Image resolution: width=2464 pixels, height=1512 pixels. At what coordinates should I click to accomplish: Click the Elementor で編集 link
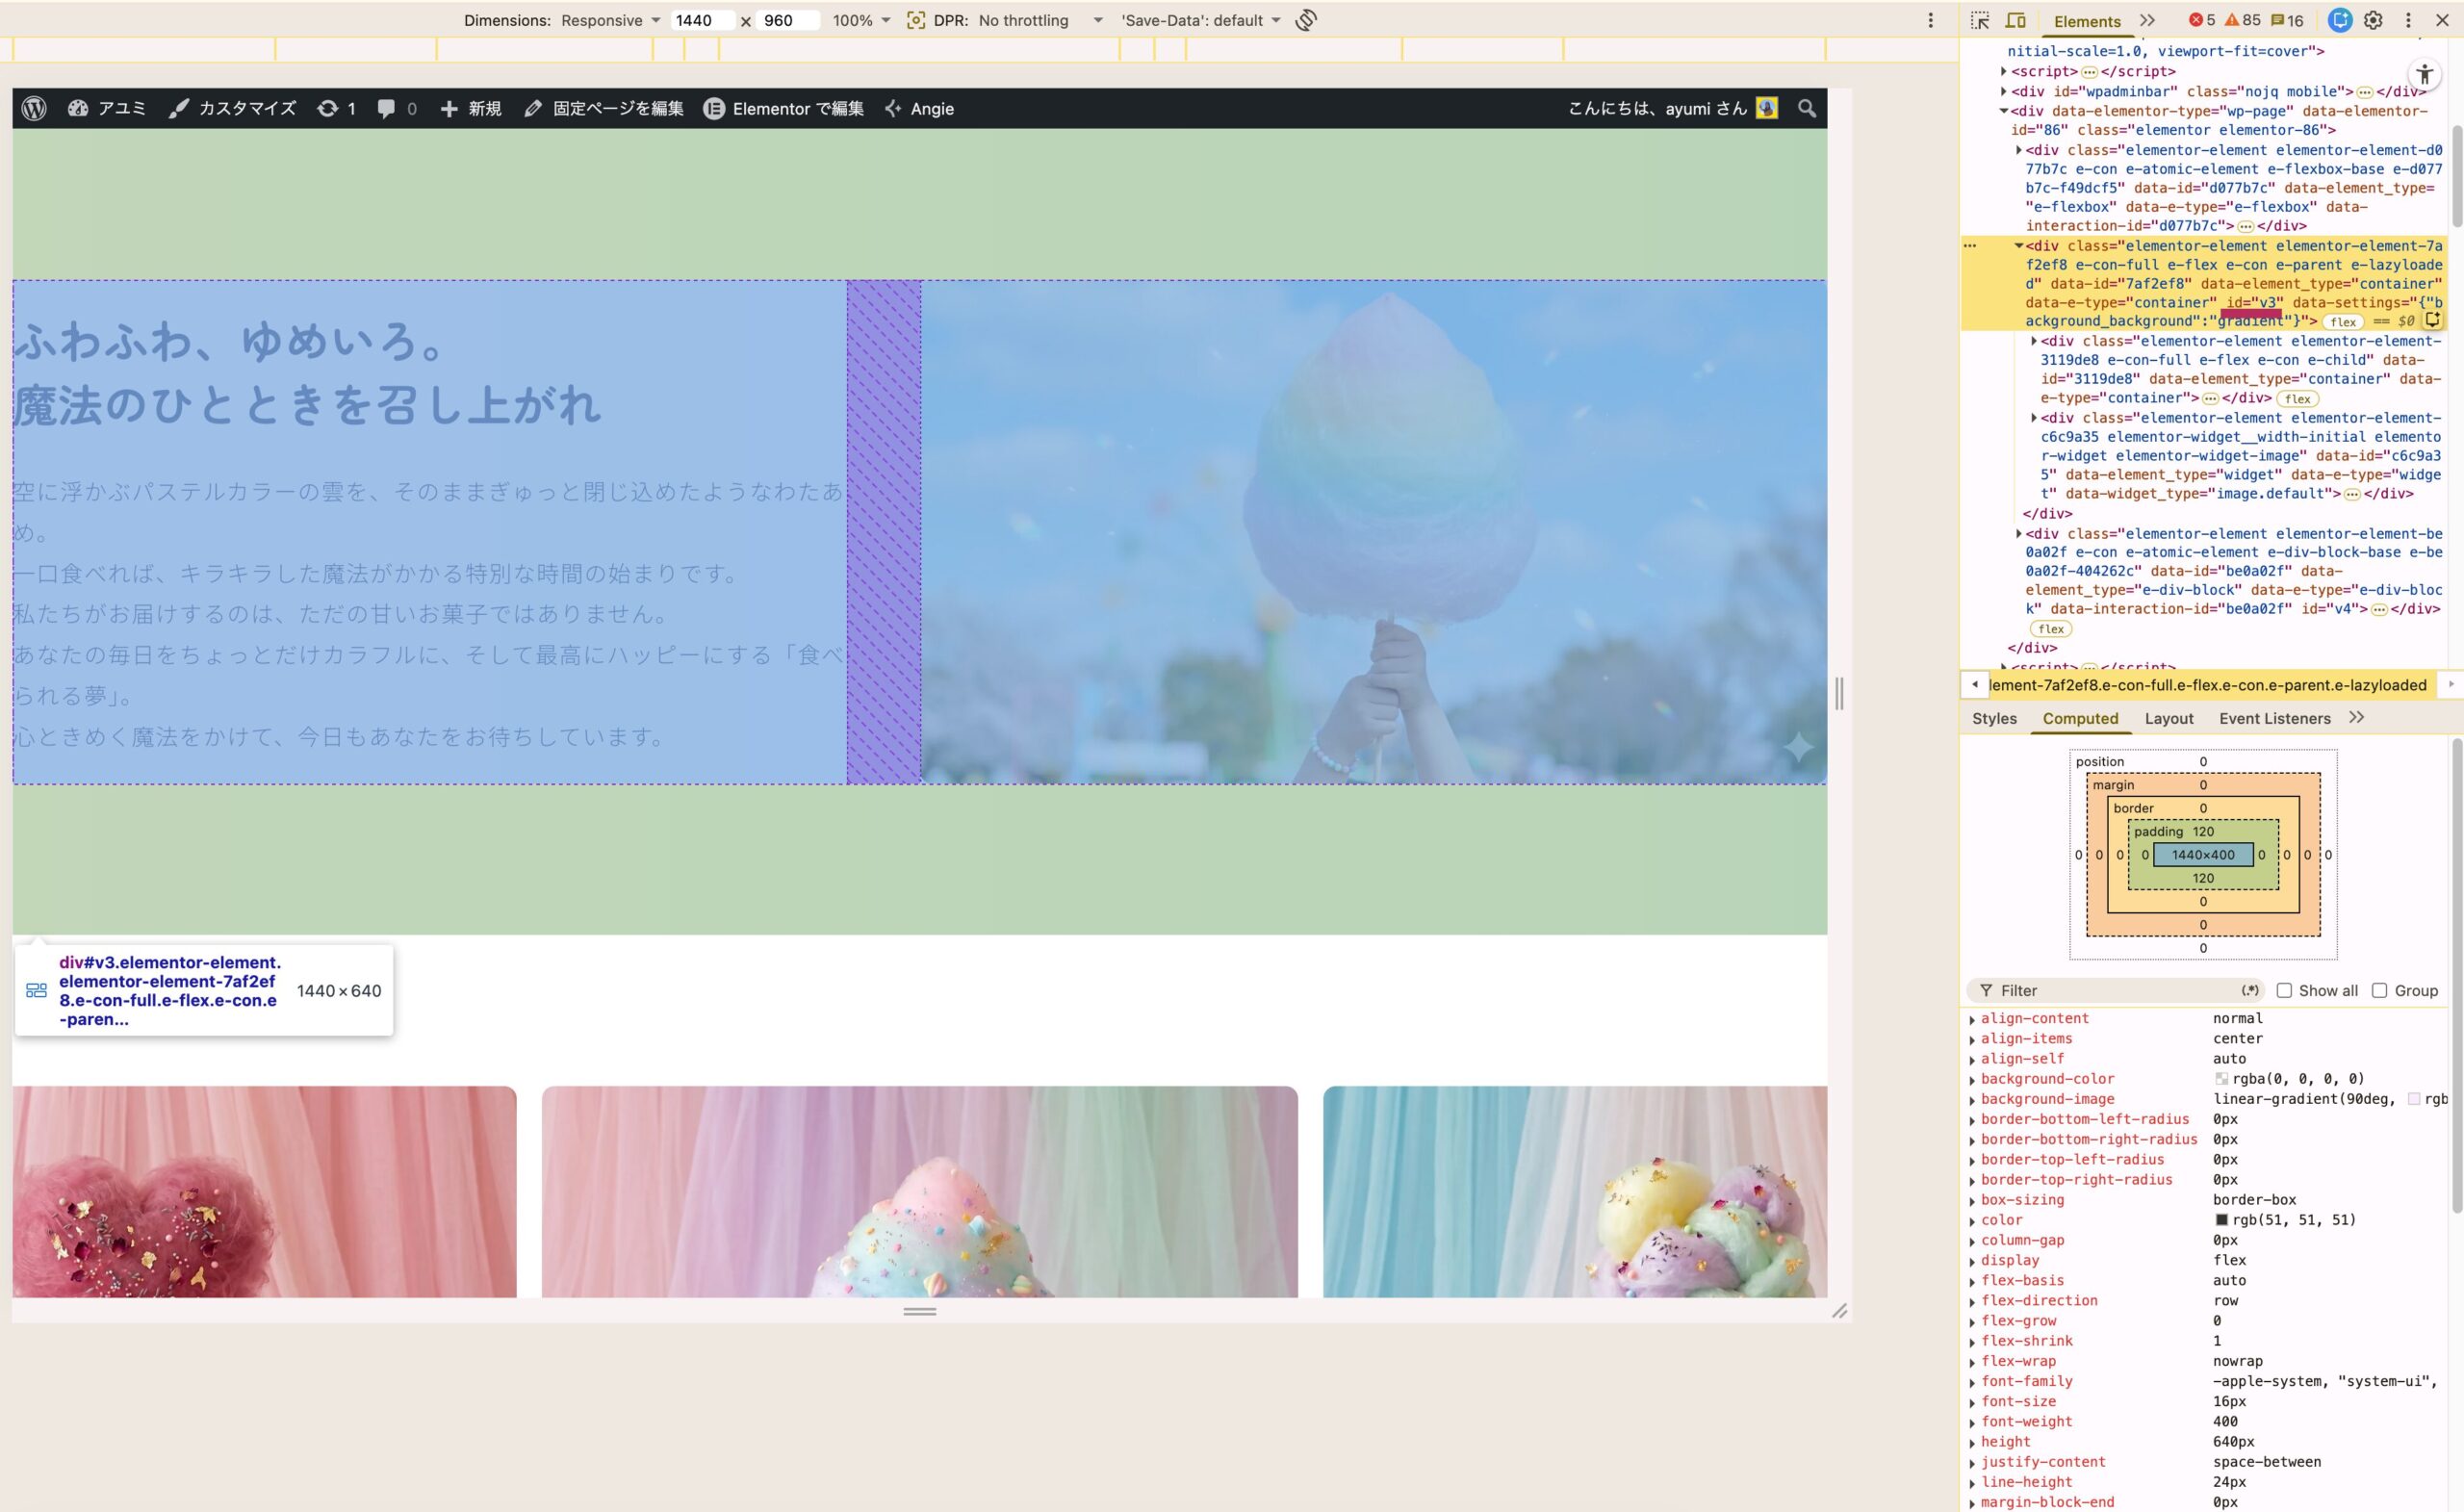pyautogui.click(x=795, y=109)
